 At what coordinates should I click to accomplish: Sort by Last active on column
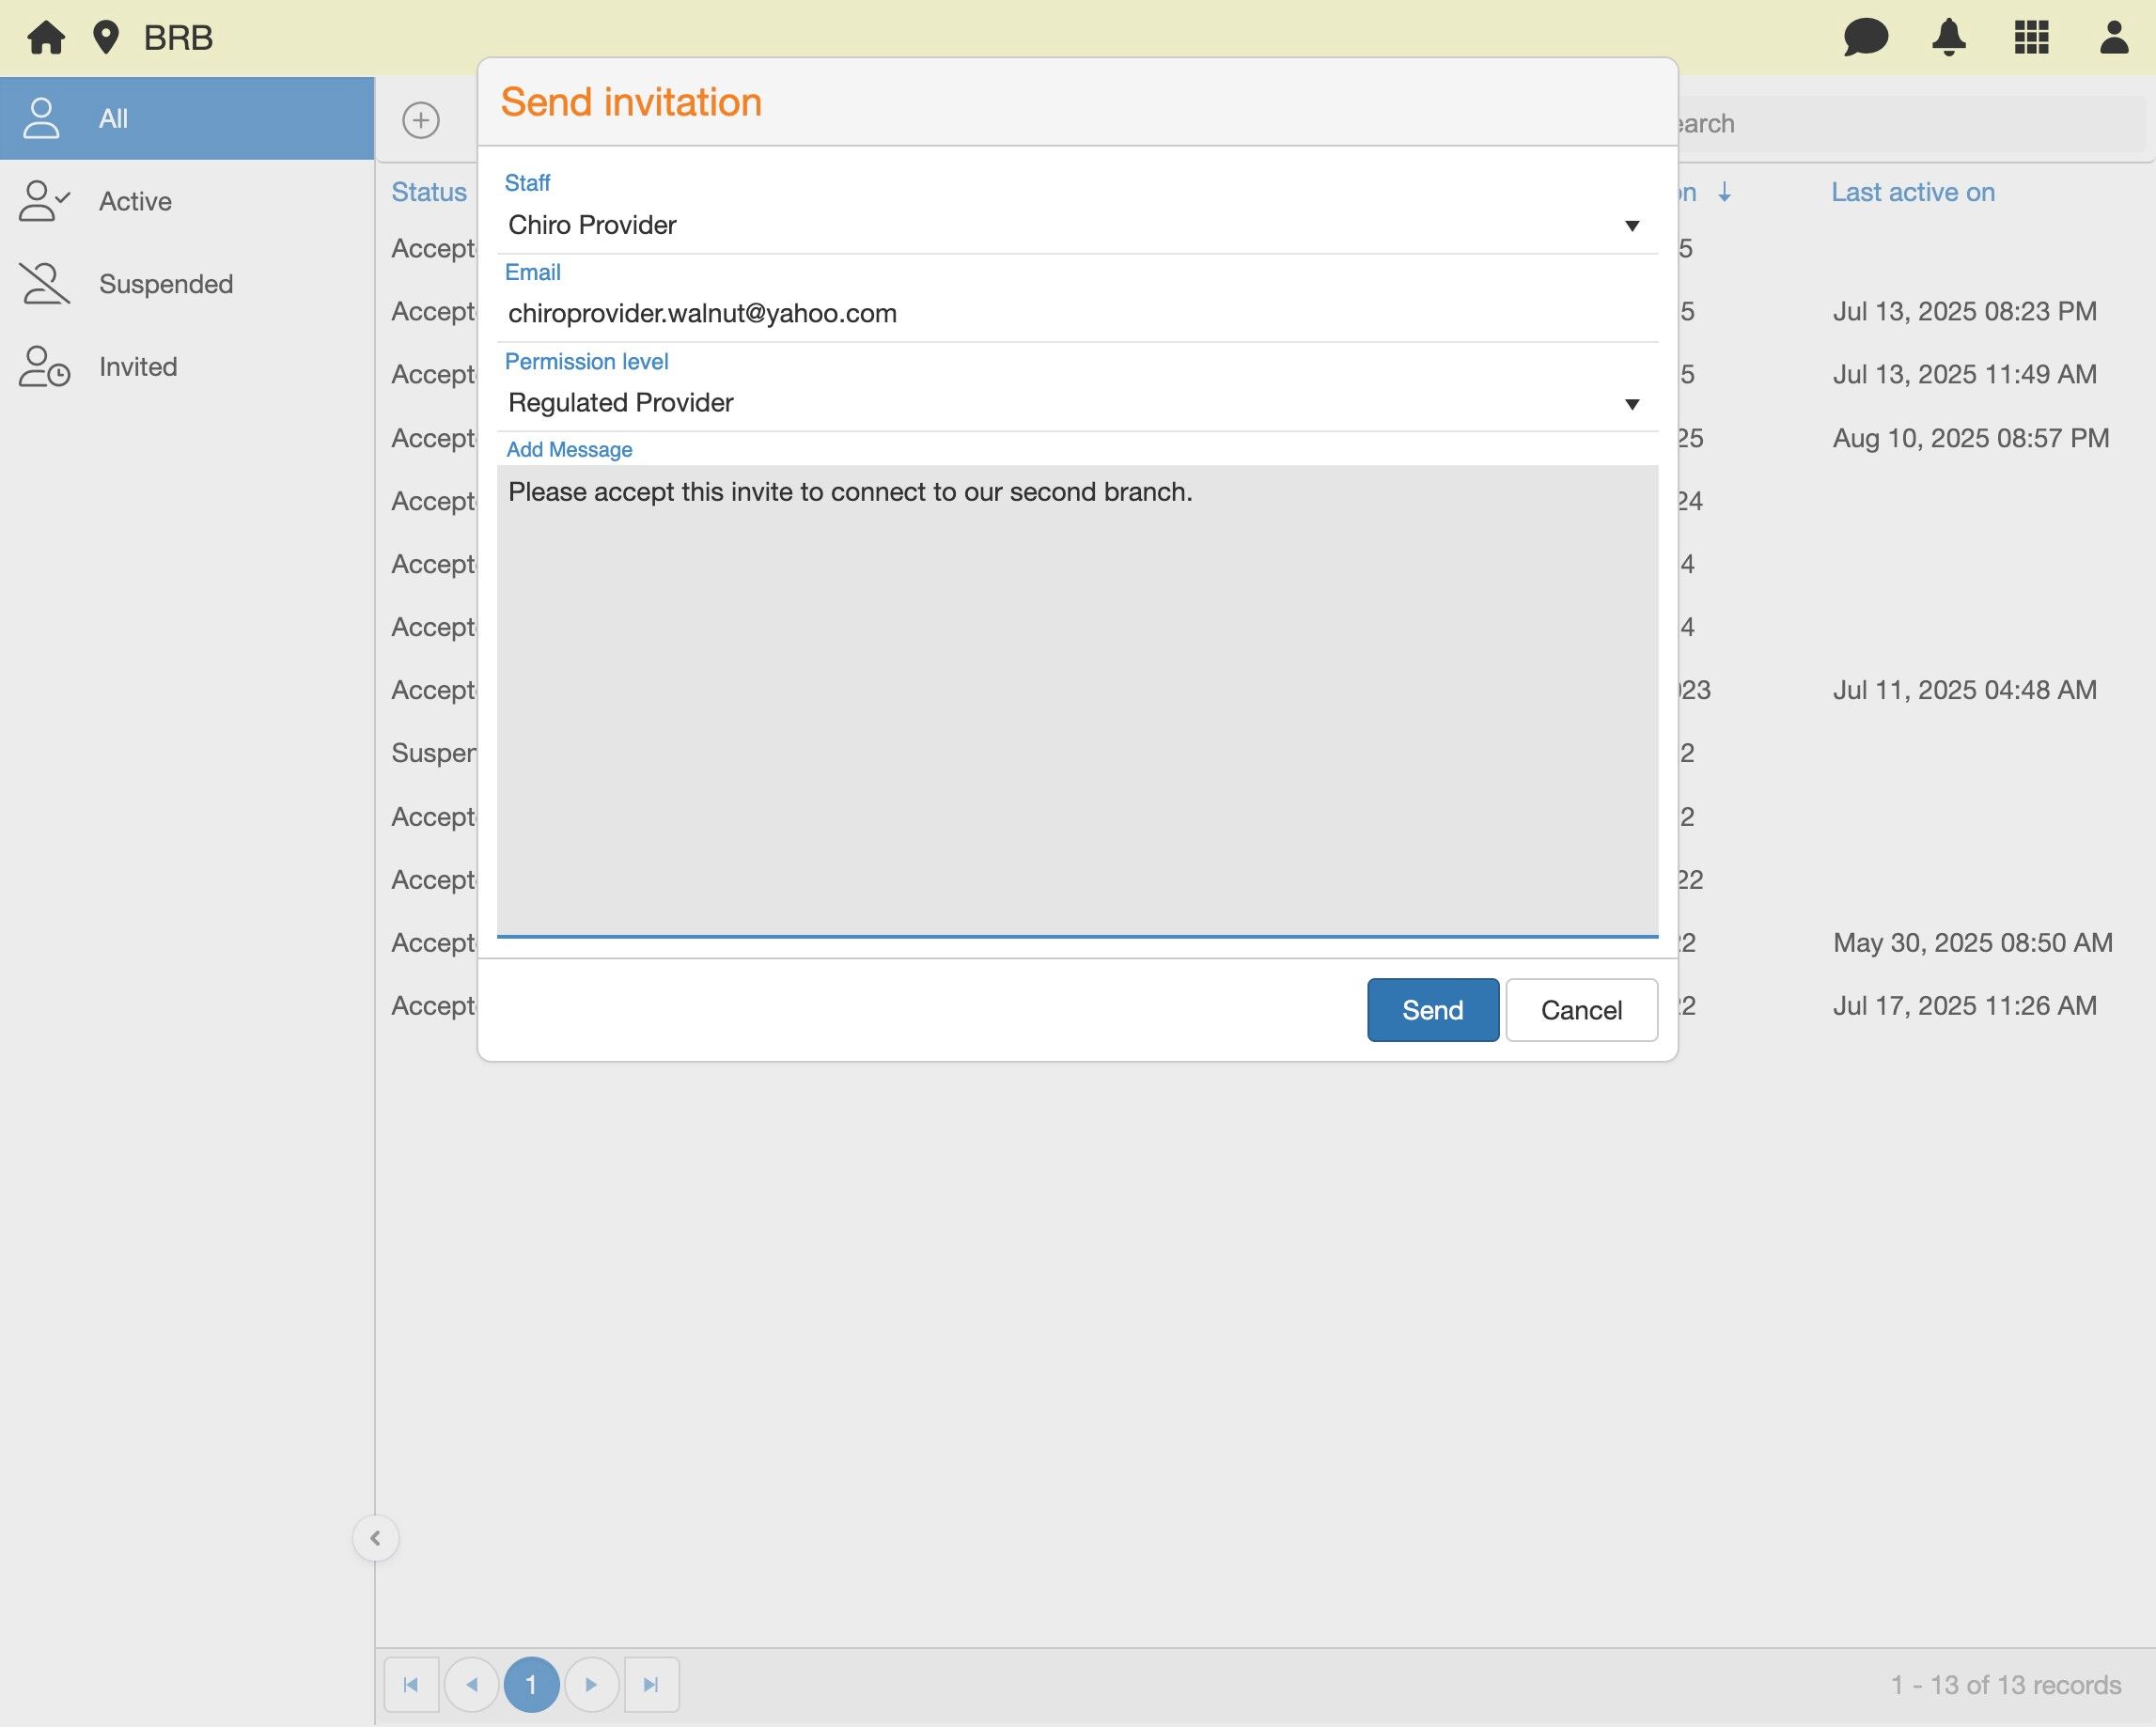point(1912,192)
